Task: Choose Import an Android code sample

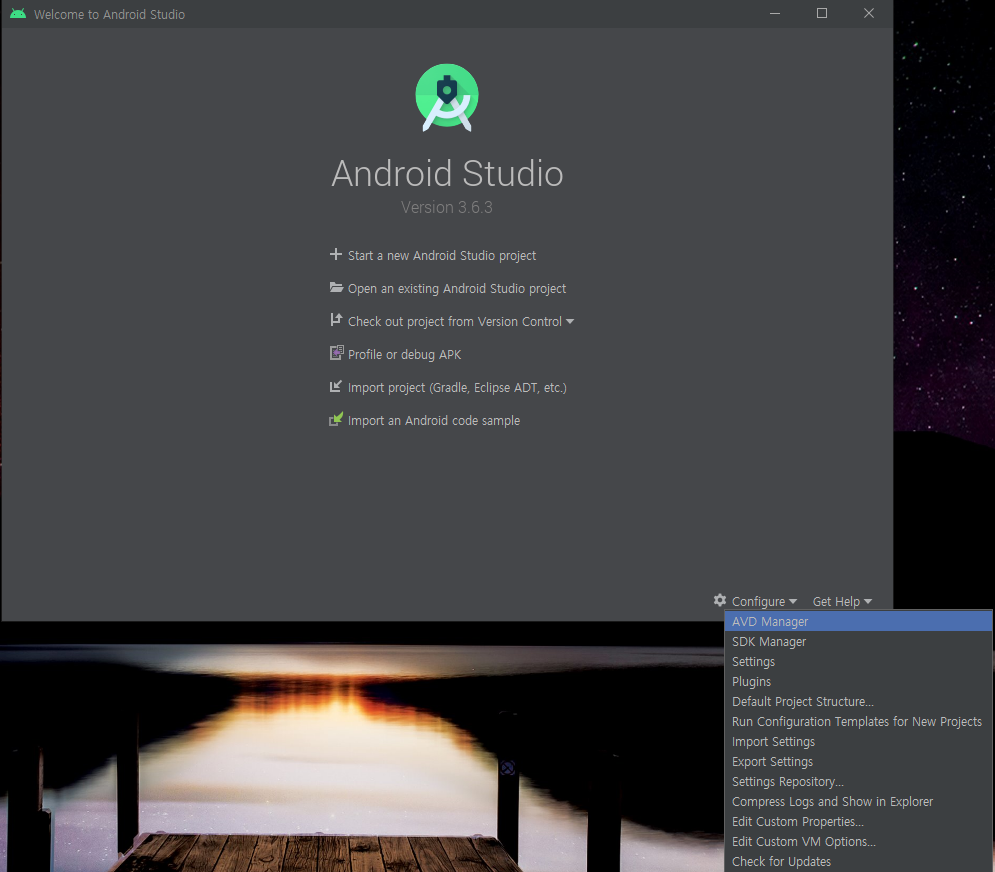Action: 434,420
